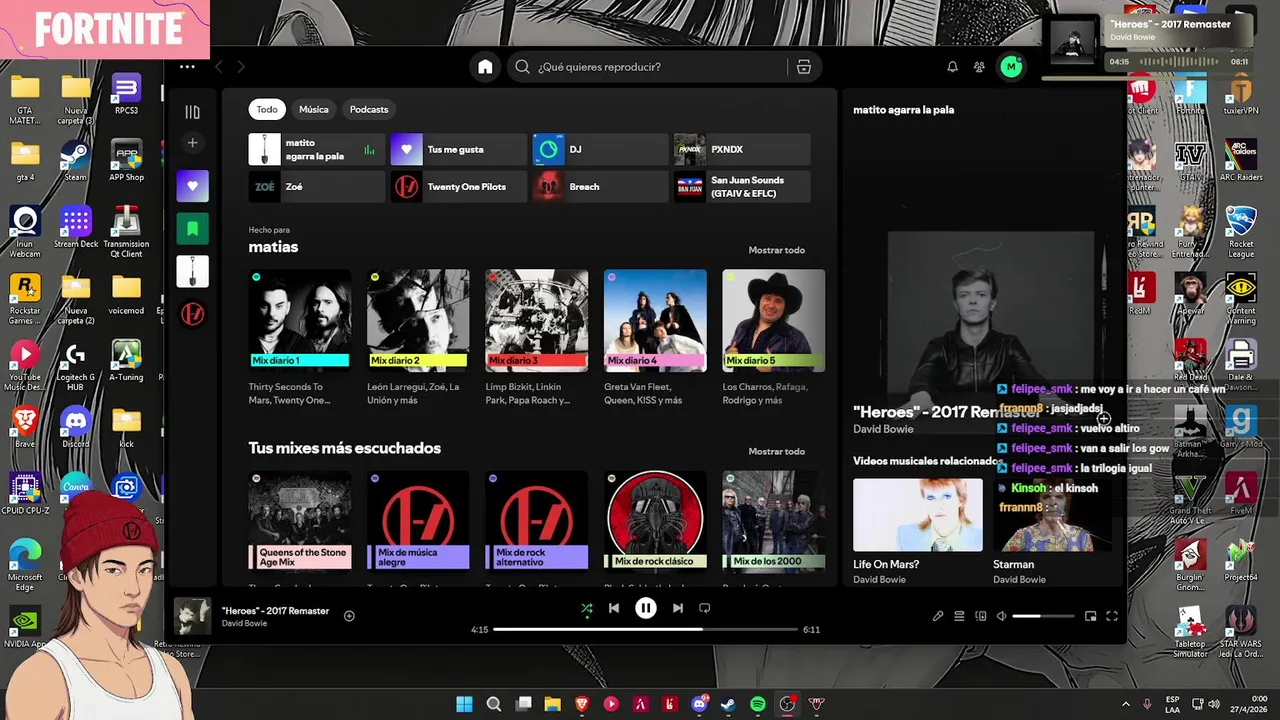The image size is (1280, 720).
Task: Expand the Your Library sidebar icon
Action: click(x=193, y=112)
